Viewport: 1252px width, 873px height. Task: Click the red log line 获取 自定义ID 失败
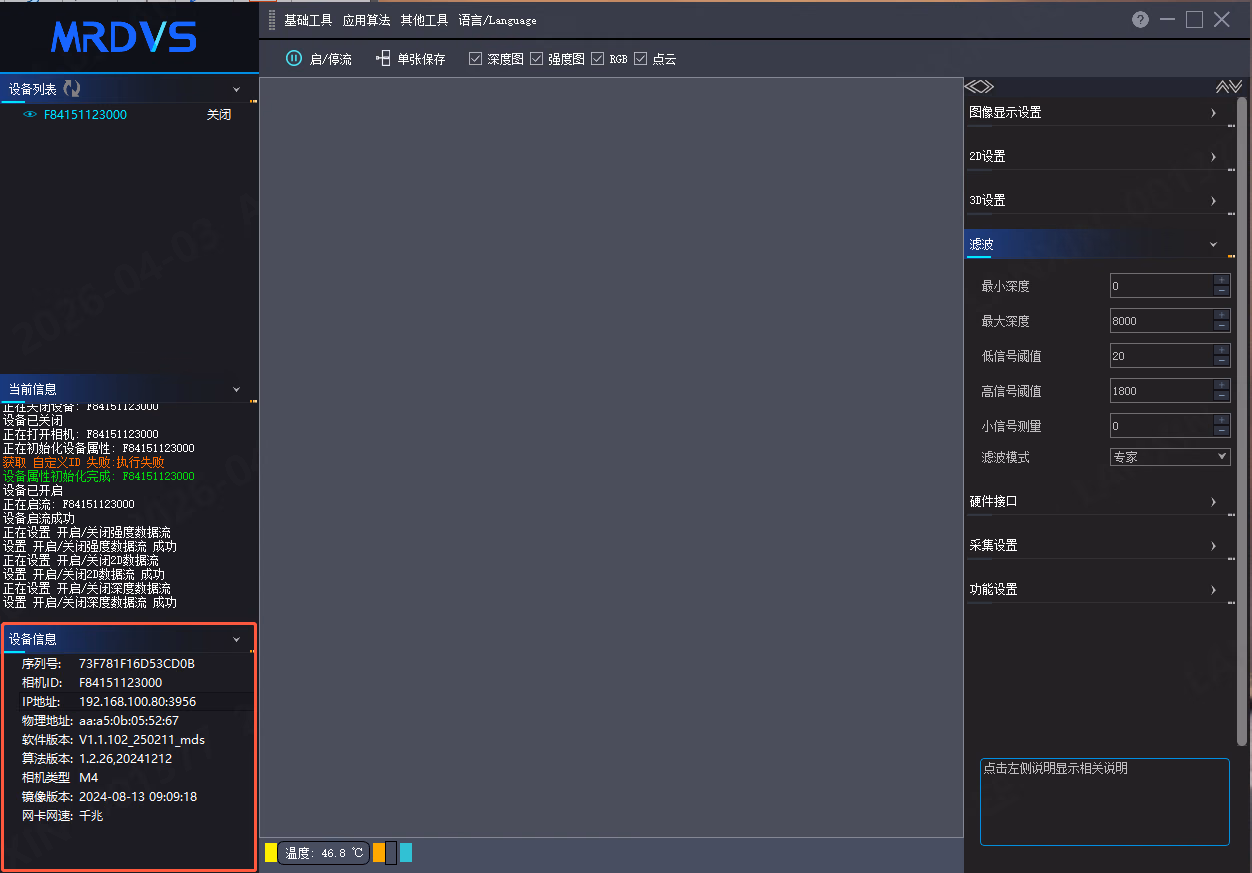click(x=84, y=463)
